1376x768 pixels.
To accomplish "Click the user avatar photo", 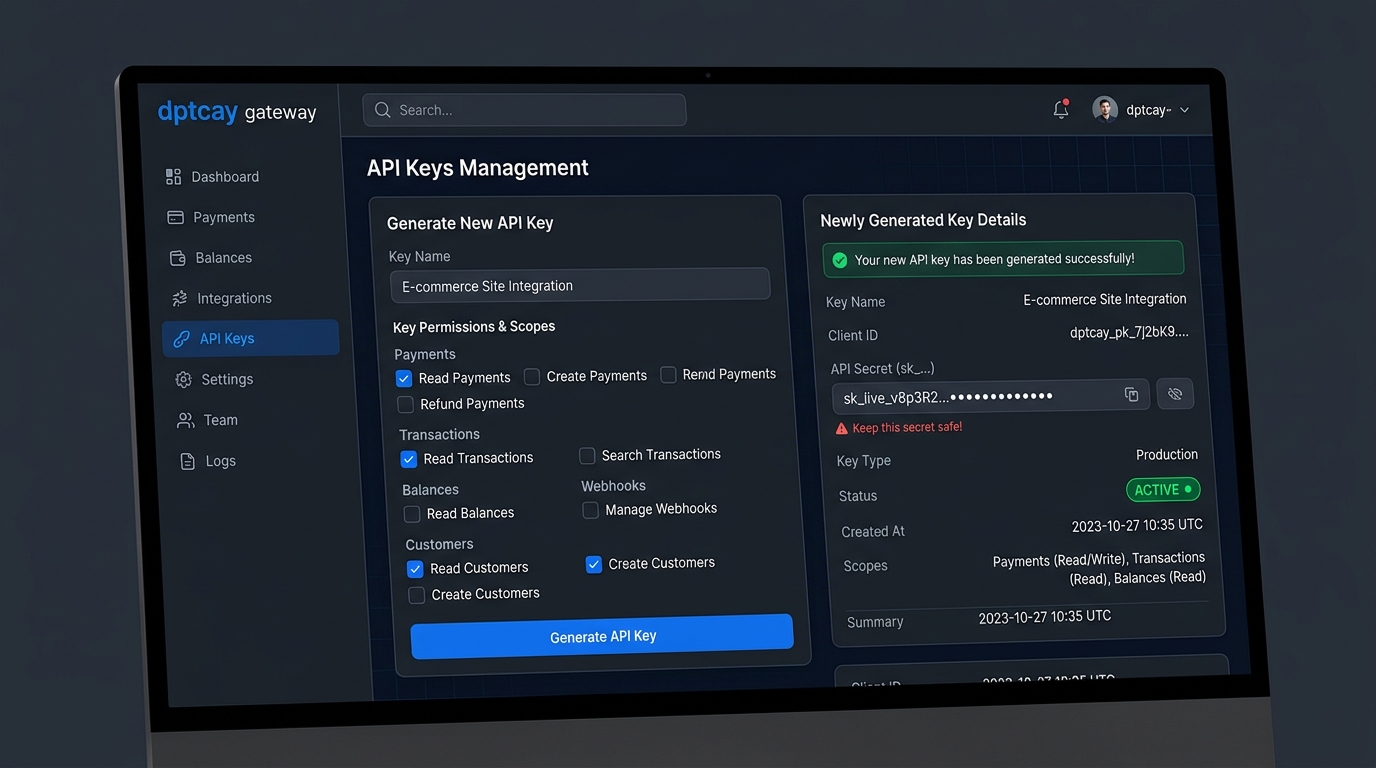I will 1105,109.
